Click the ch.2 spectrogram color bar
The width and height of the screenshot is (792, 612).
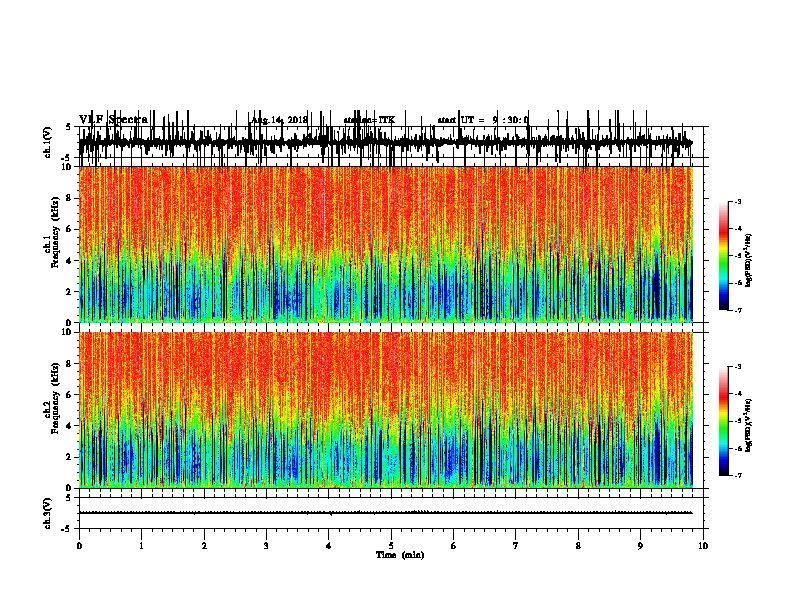coord(724,421)
